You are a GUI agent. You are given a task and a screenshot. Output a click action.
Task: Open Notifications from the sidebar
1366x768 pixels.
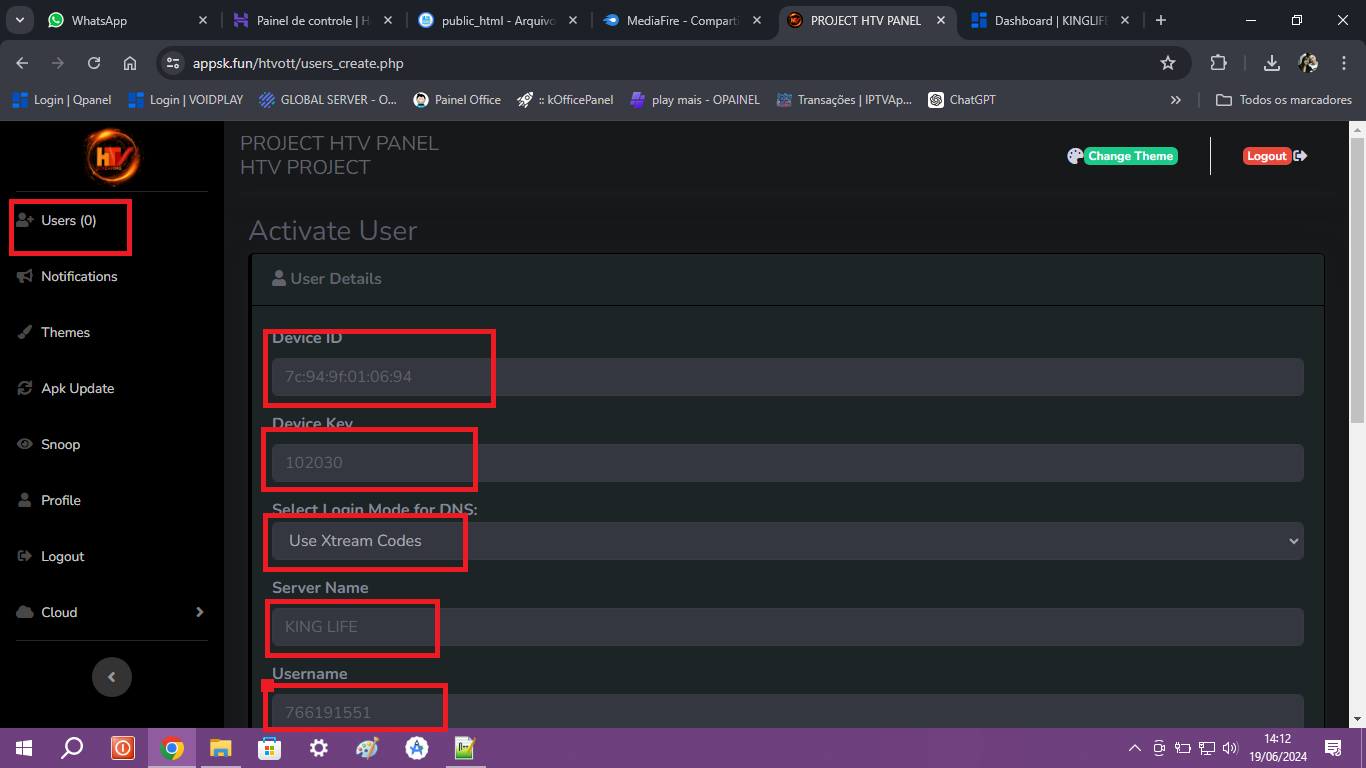pyautogui.click(x=79, y=277)
